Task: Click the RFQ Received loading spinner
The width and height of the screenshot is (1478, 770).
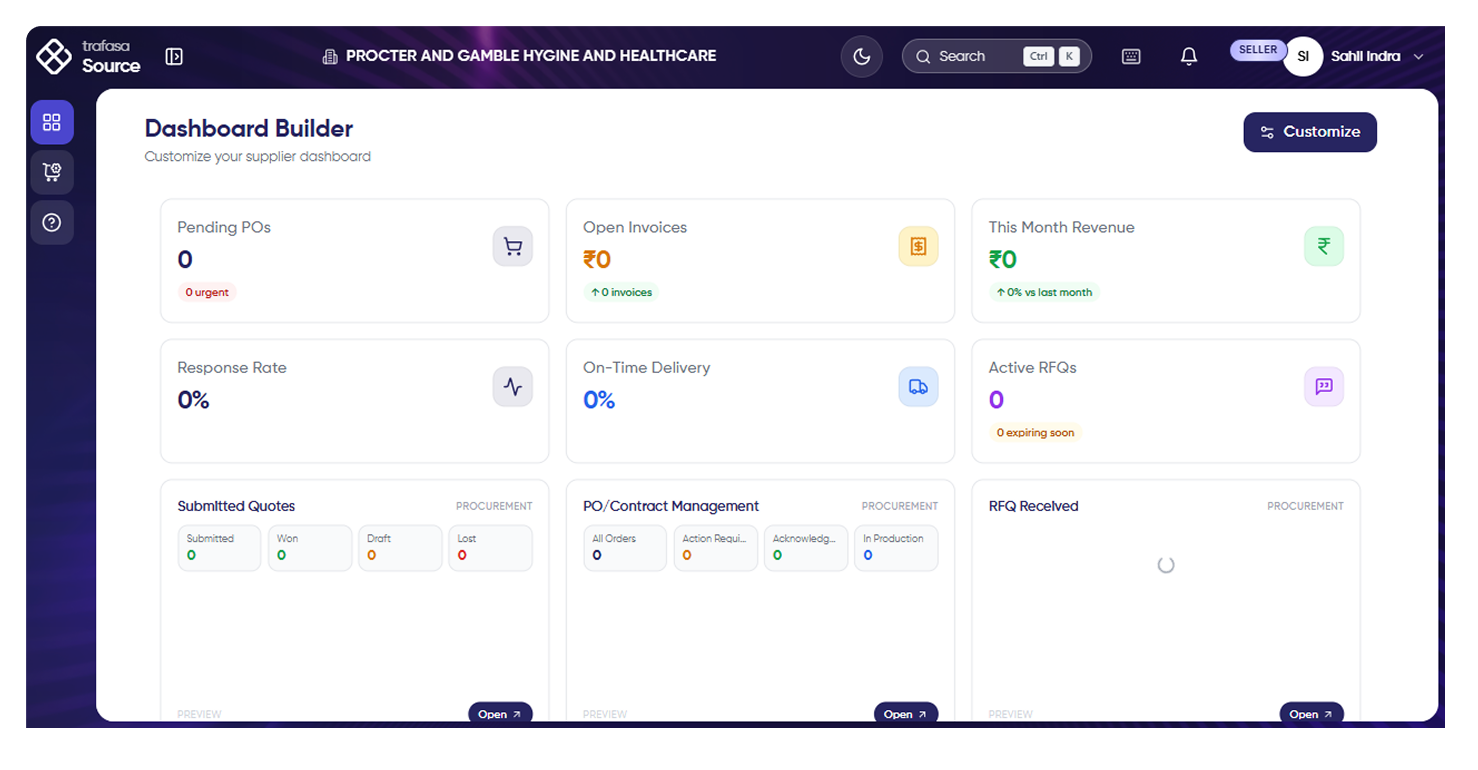Action: 1166,565
